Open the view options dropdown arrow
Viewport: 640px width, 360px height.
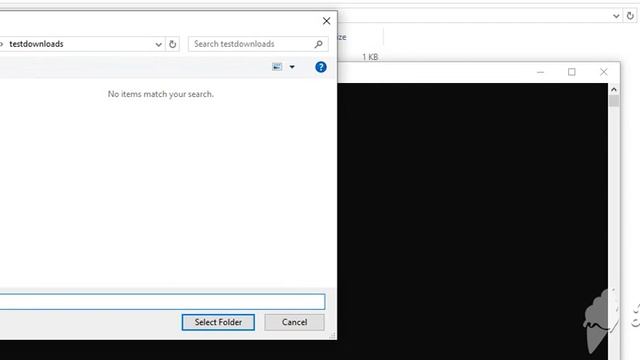tap(292, 67)
